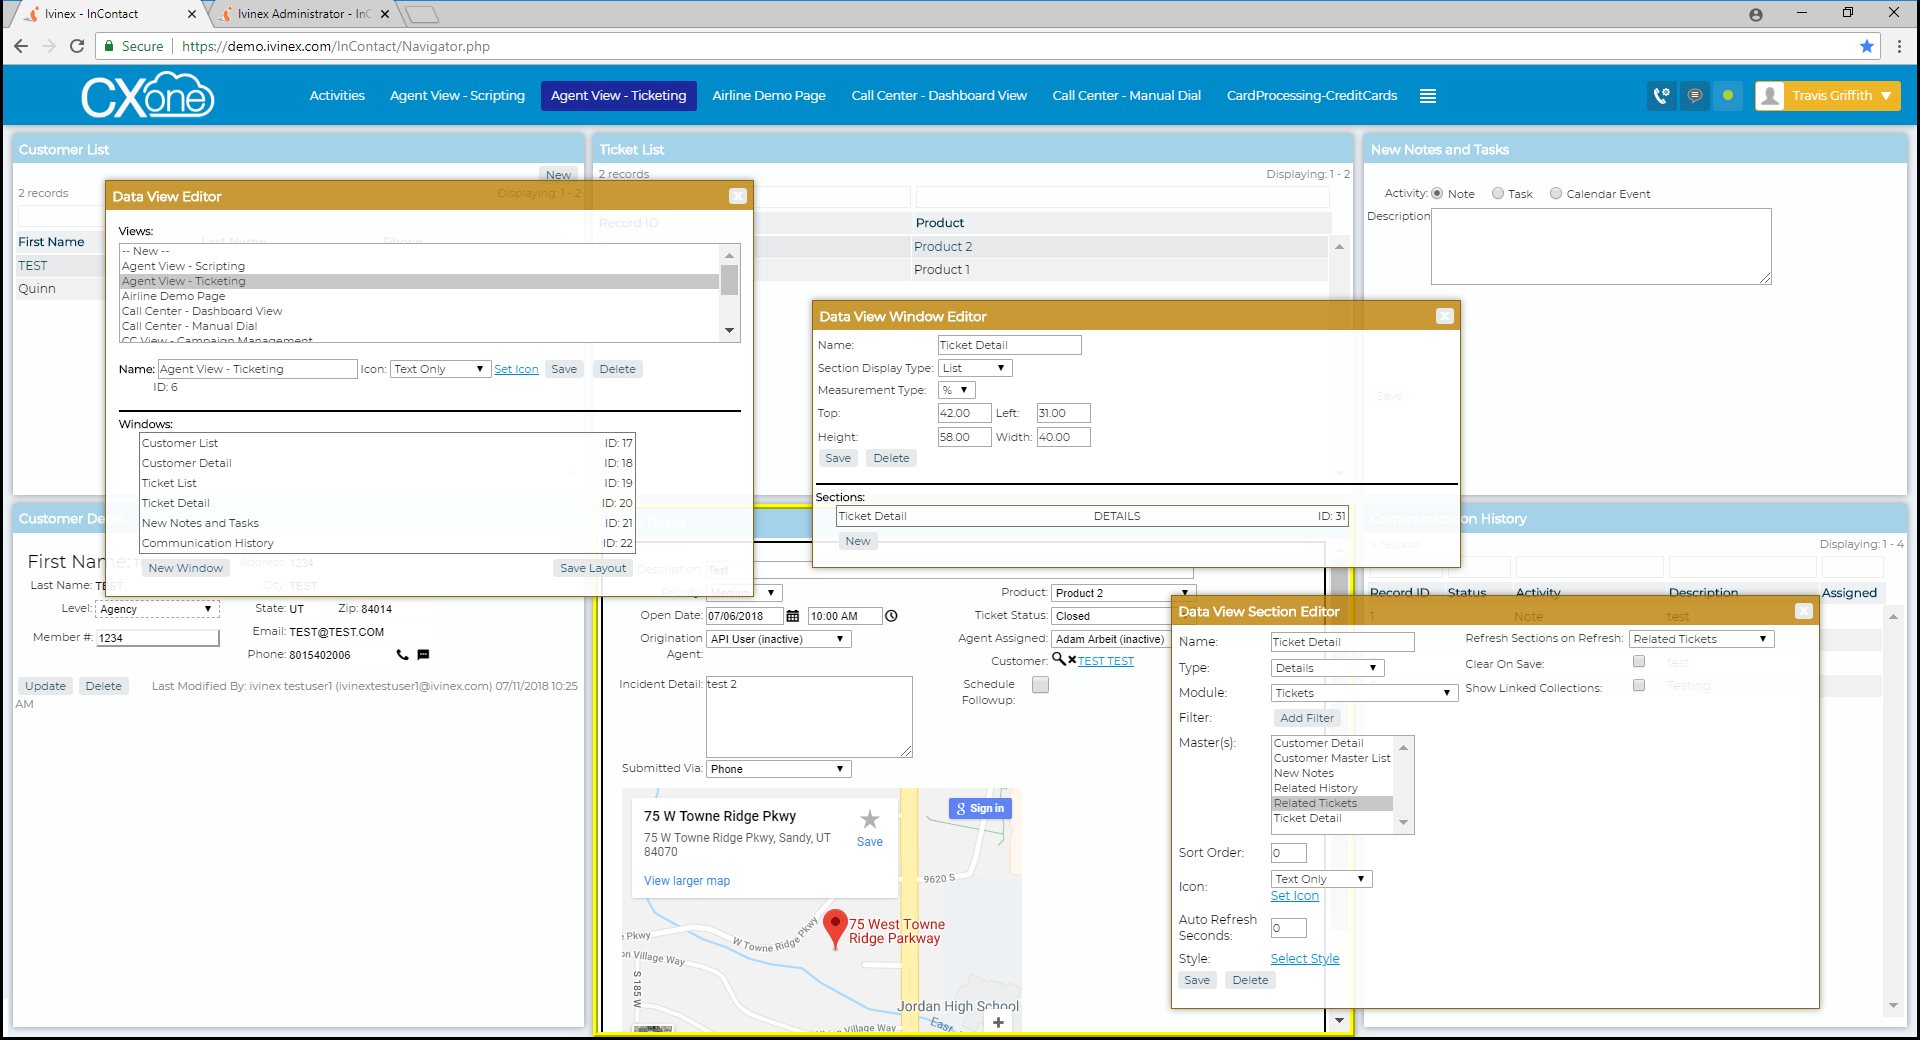Viewport: 1920px width, 1040px height.
Task: Open the Measurement Type percent dropdown
Action: pos(957,390)
